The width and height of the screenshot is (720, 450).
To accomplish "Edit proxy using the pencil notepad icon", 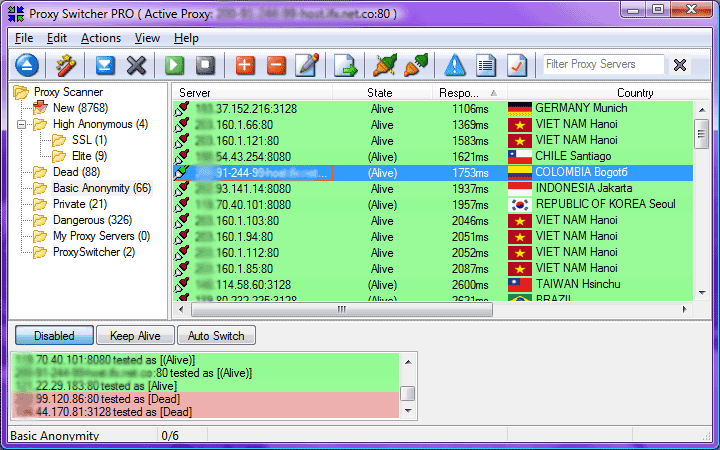I will coord(307,65).
